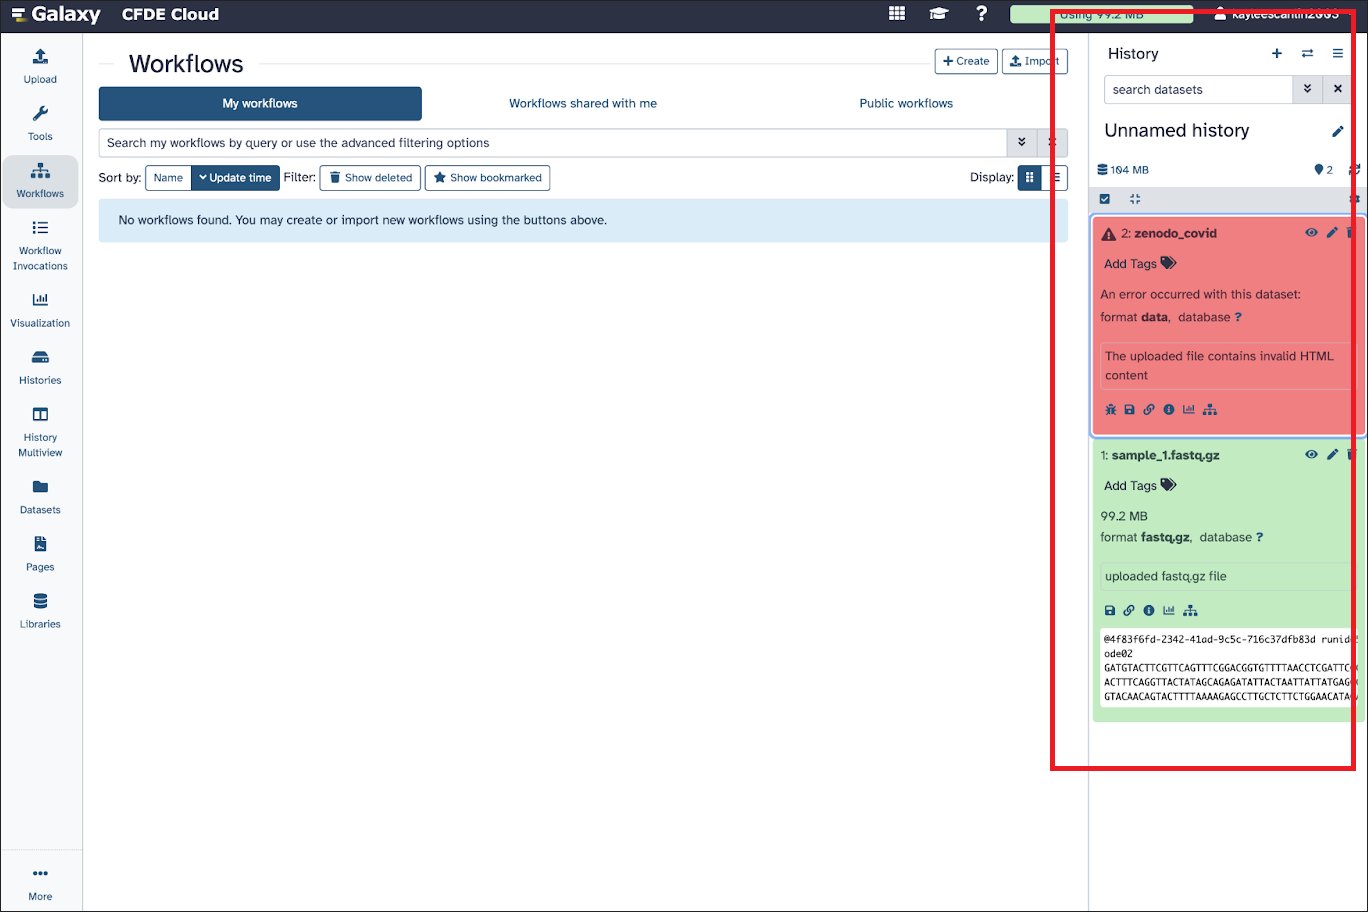Rename Unnamed history using the pencil icon
The image size is (1368, 912).
point(1337,132)
